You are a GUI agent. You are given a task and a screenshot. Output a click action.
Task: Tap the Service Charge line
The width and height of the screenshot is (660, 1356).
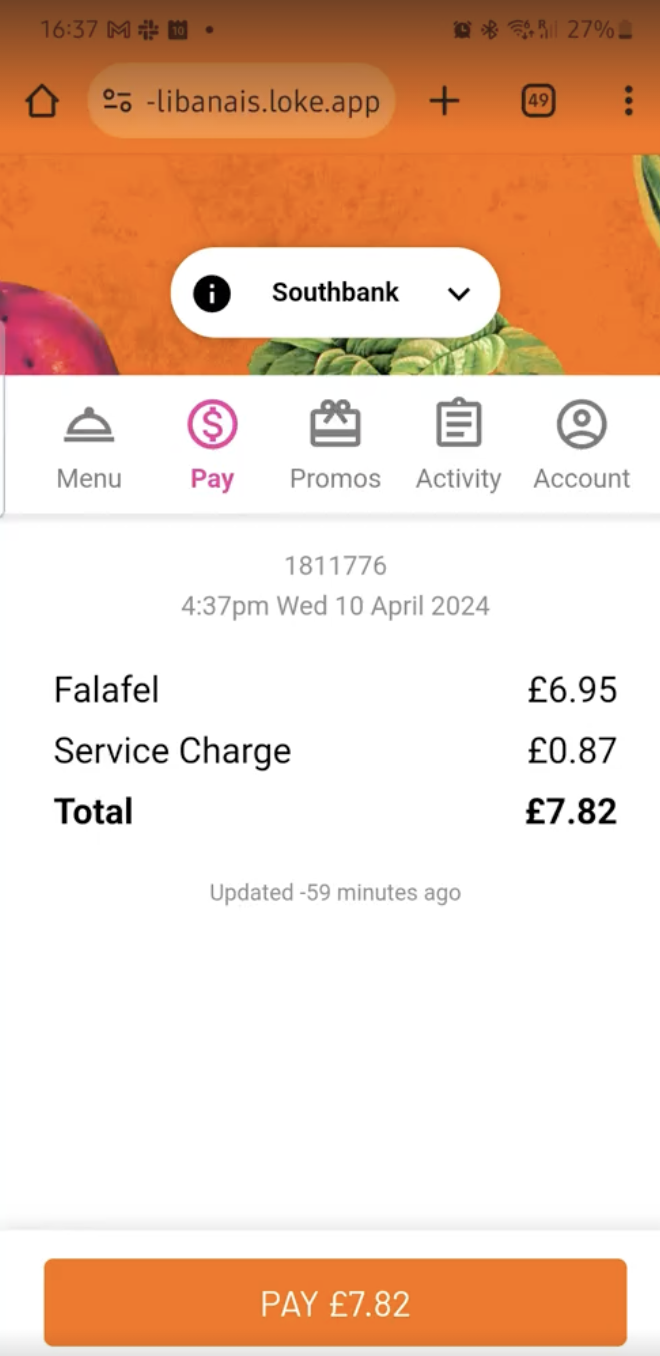335,751
